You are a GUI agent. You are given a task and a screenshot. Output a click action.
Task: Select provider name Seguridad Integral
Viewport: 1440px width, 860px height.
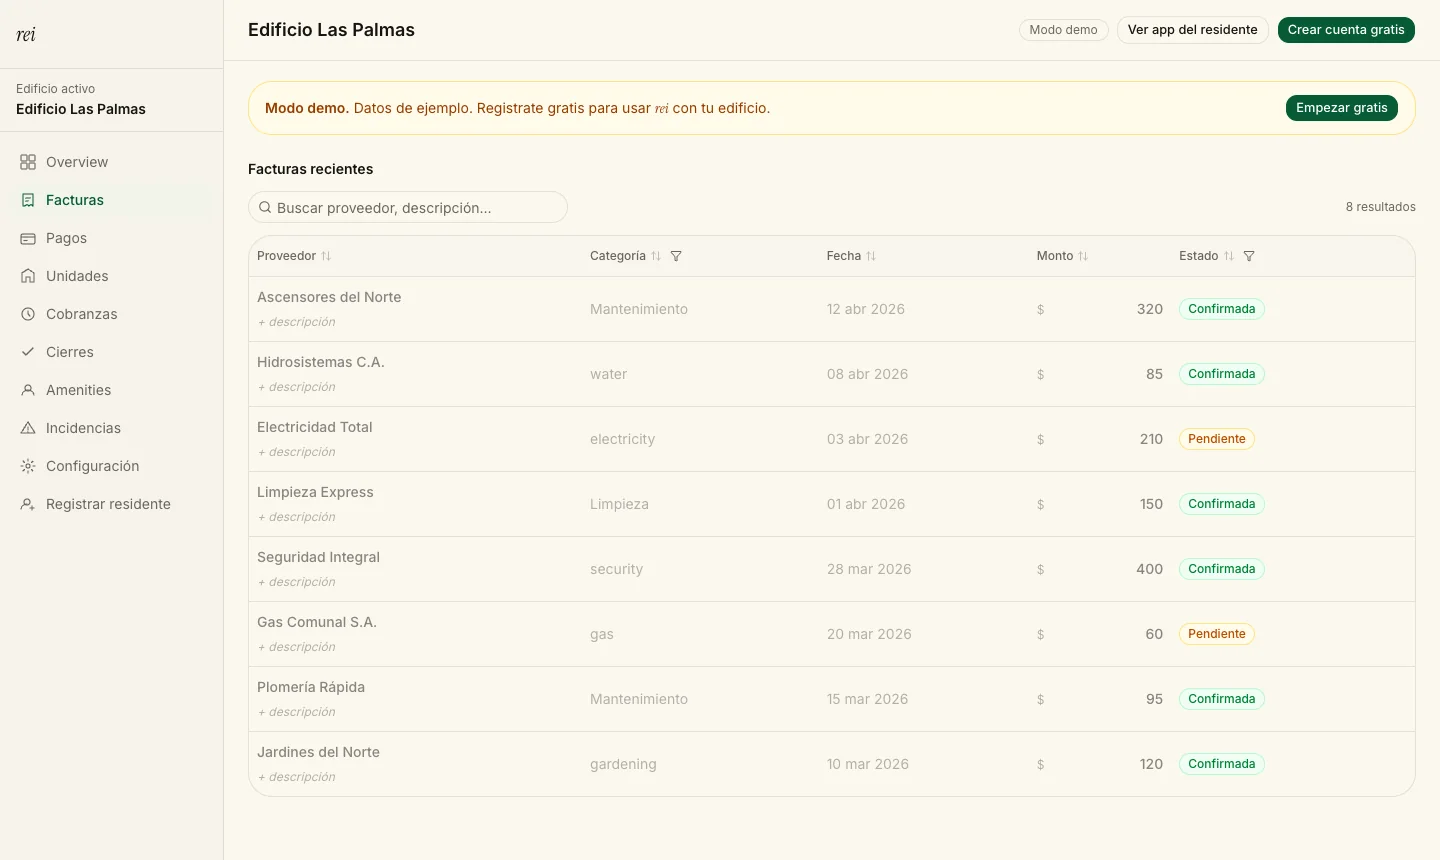pyautogui.click(x=318, y=557)
